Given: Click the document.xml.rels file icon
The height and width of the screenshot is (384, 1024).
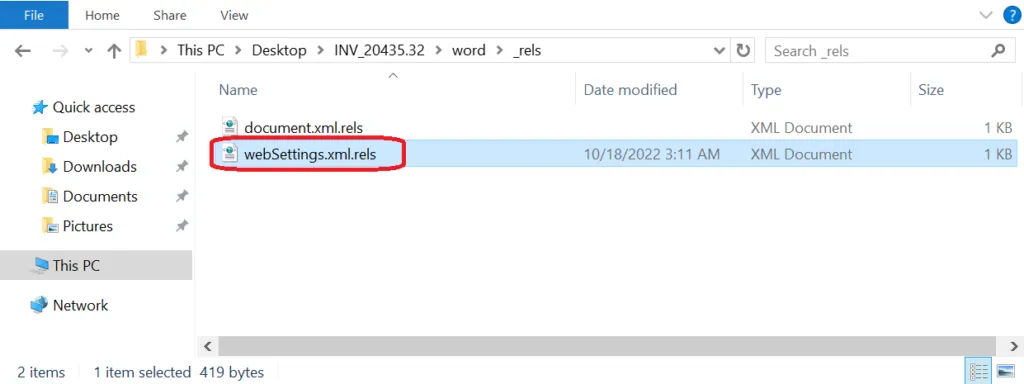Looking at the screenshot, I should pyautogui.click(x=230, y=127).
